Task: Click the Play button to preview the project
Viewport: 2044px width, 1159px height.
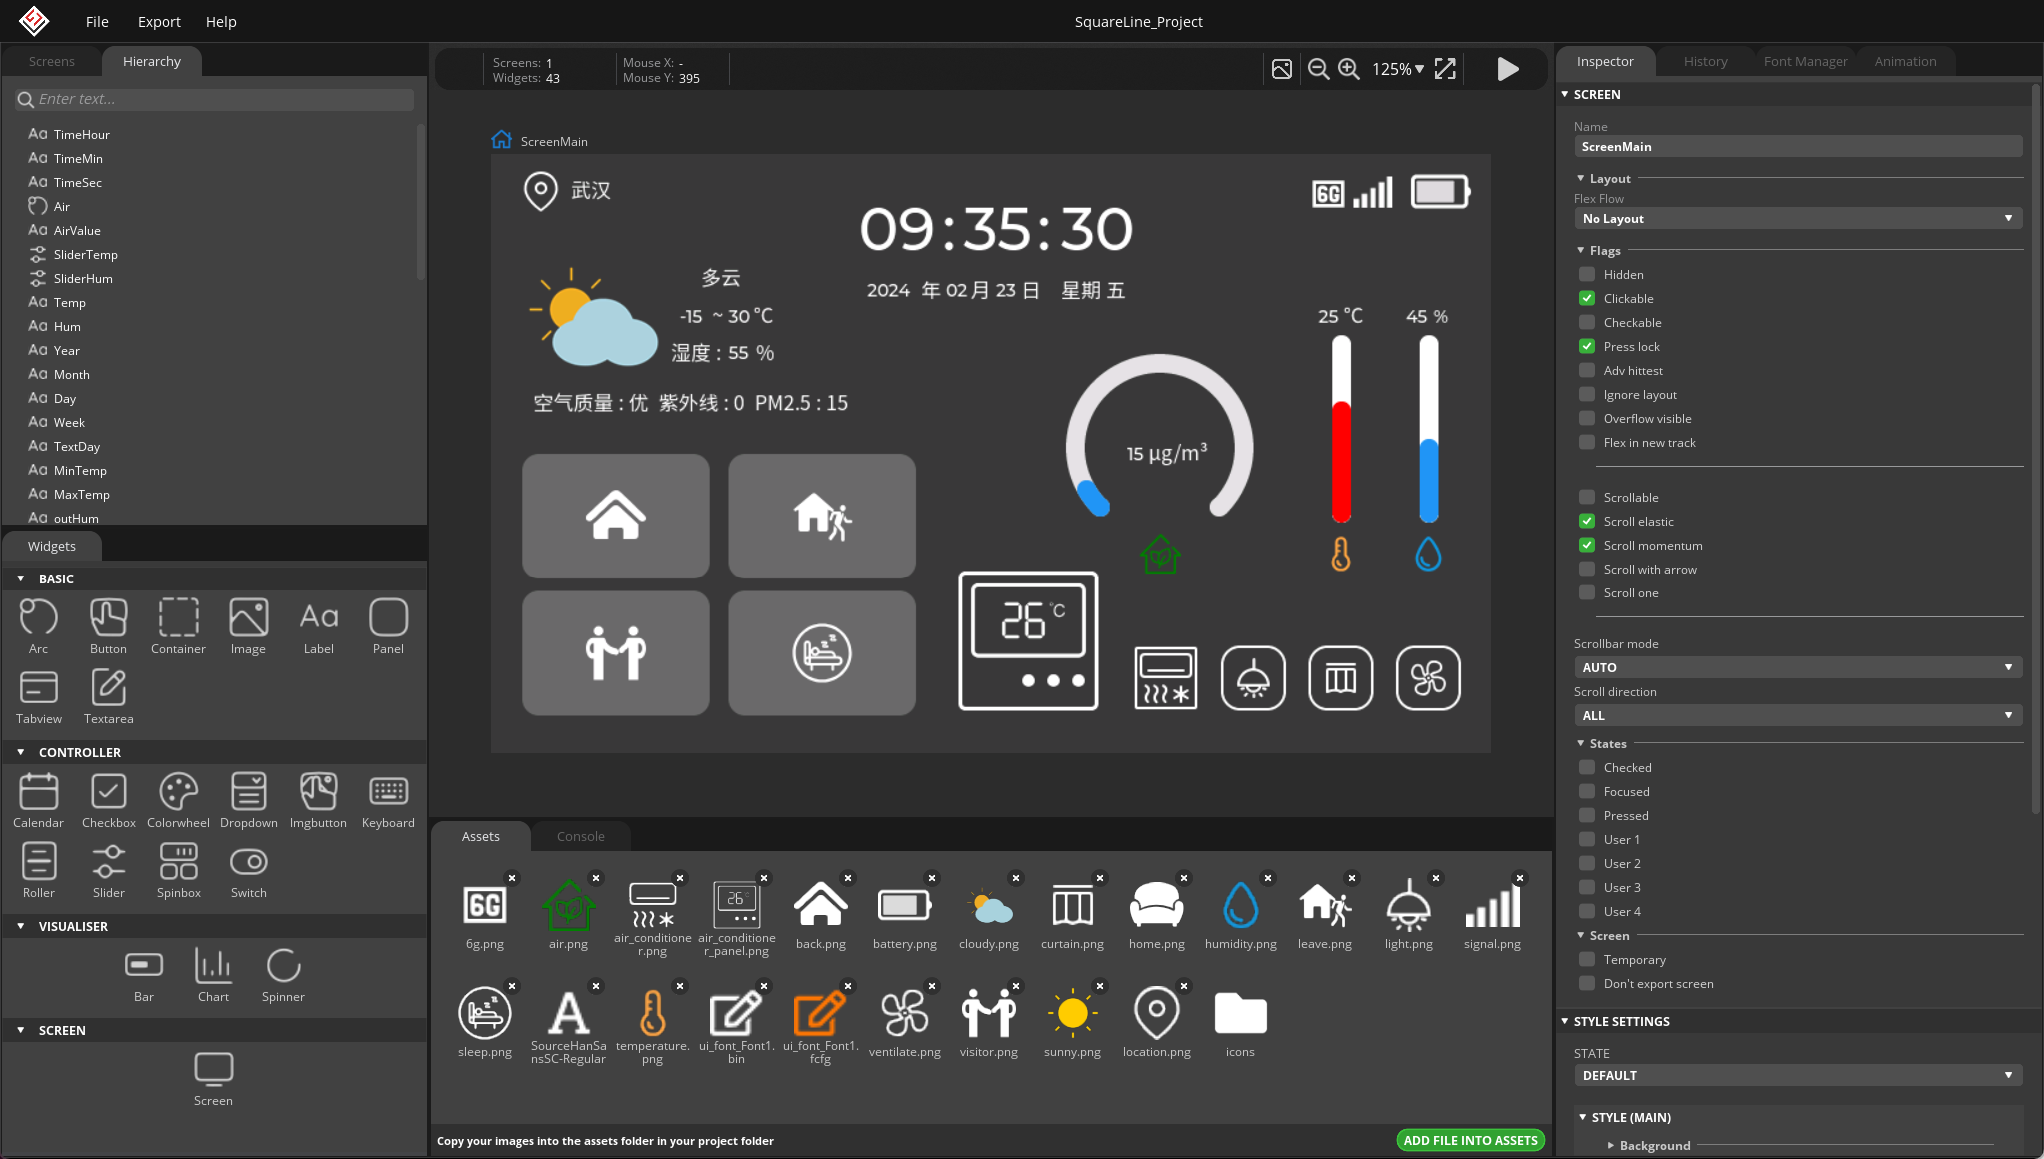Action: pyautogui.click(x=1508, y=69)
